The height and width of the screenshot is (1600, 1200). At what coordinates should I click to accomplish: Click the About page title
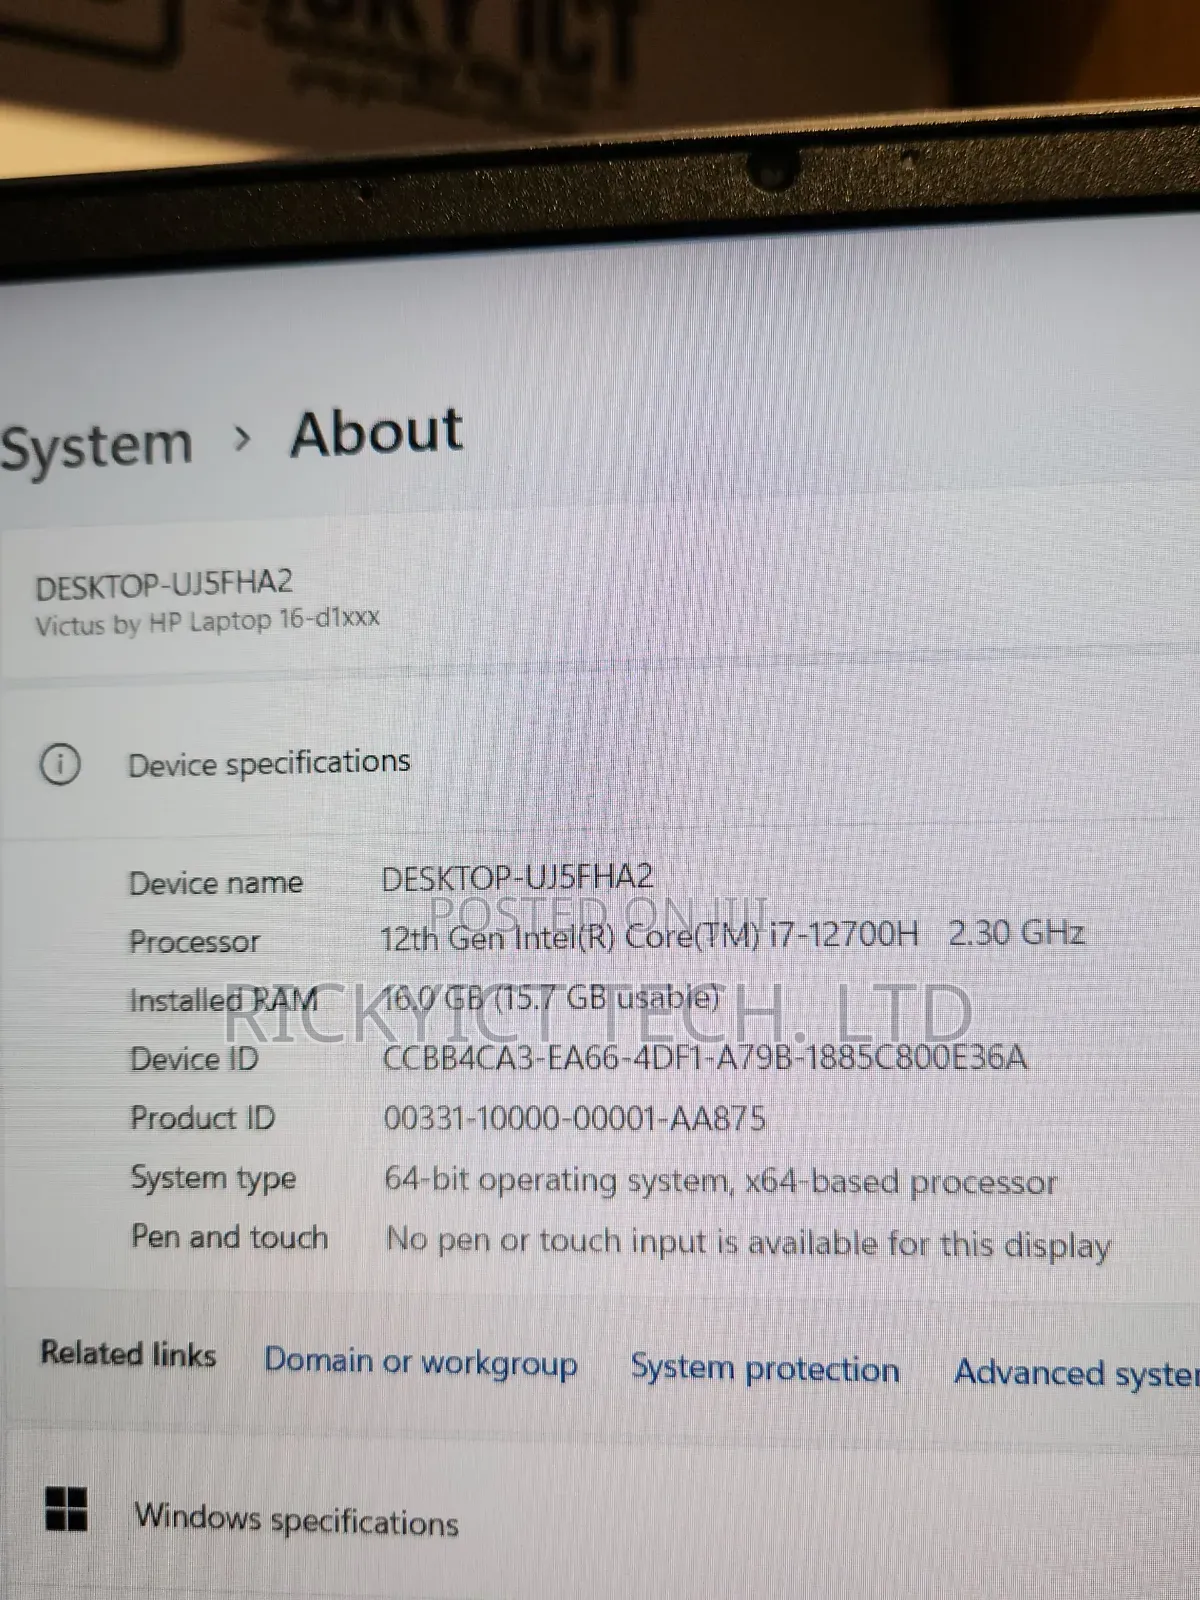(x=376, y=432)
